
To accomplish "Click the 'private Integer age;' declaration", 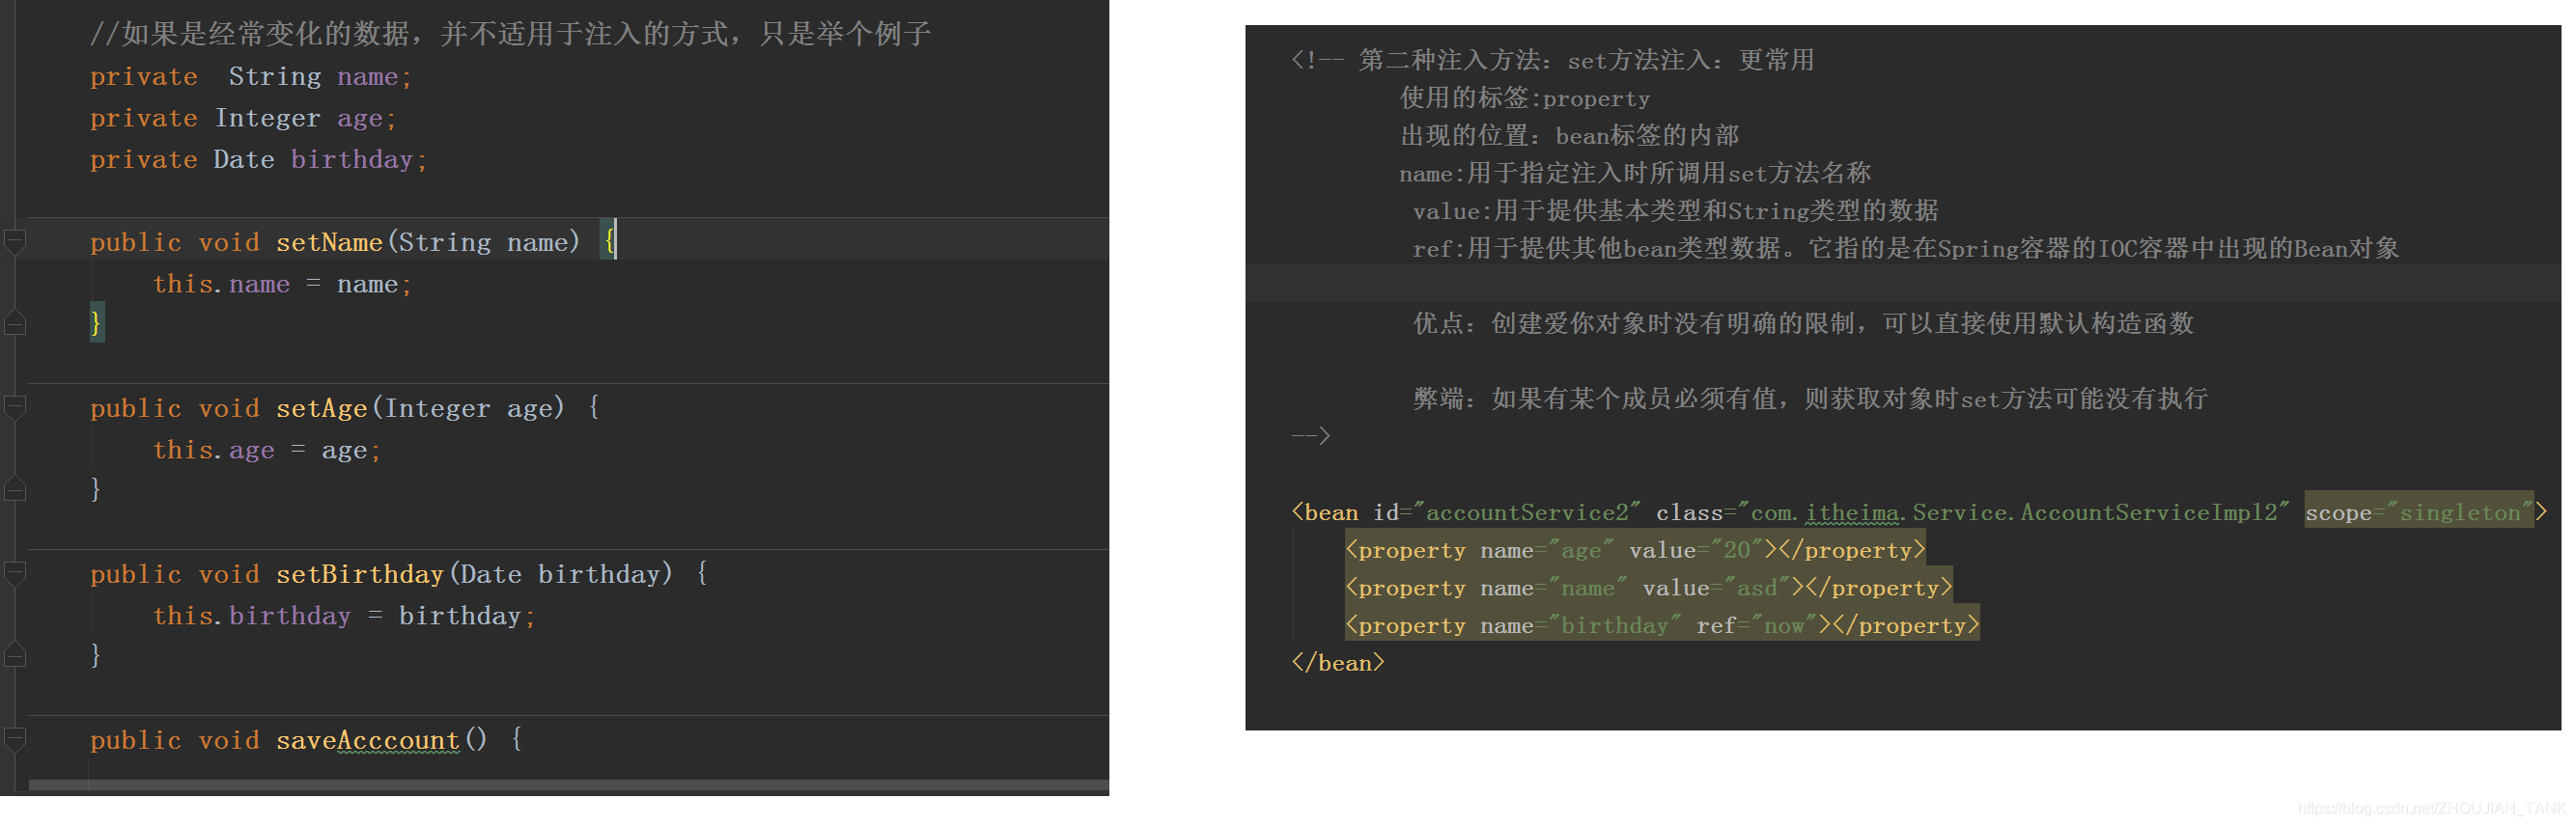I will [243, 119].
